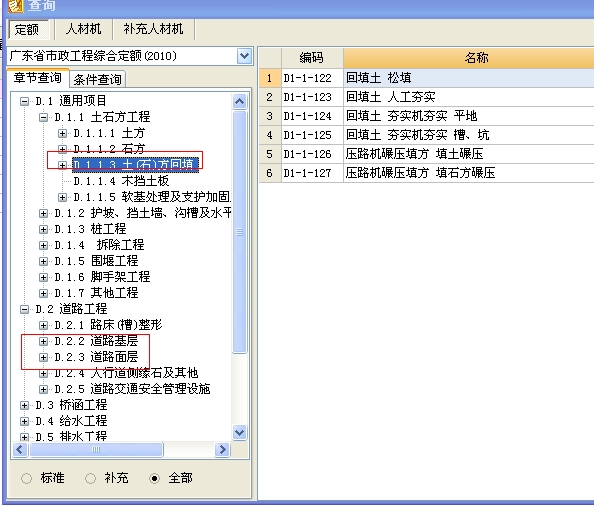Select D.1.1.4 木挡土板 tree item
Screen dimensions: 594x508
(x=121, y=181)
